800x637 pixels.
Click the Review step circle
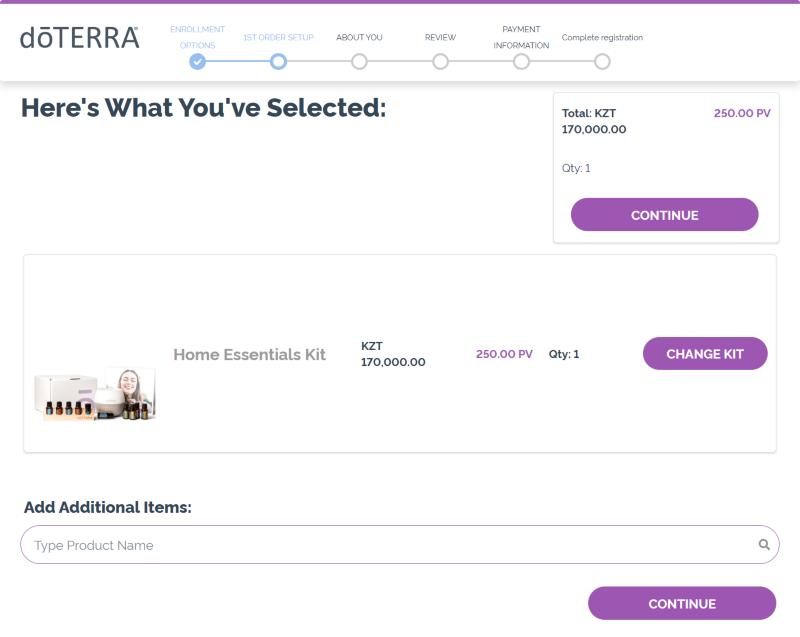point(440,62)
